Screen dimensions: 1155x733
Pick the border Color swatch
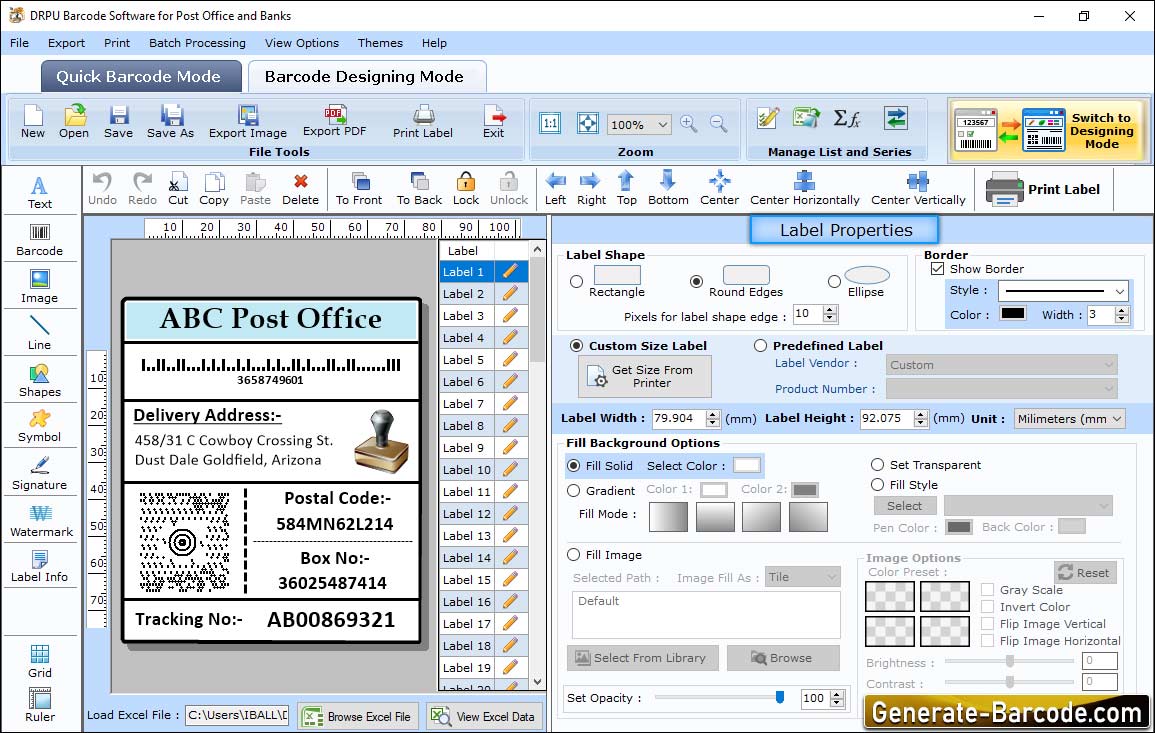1012,313
